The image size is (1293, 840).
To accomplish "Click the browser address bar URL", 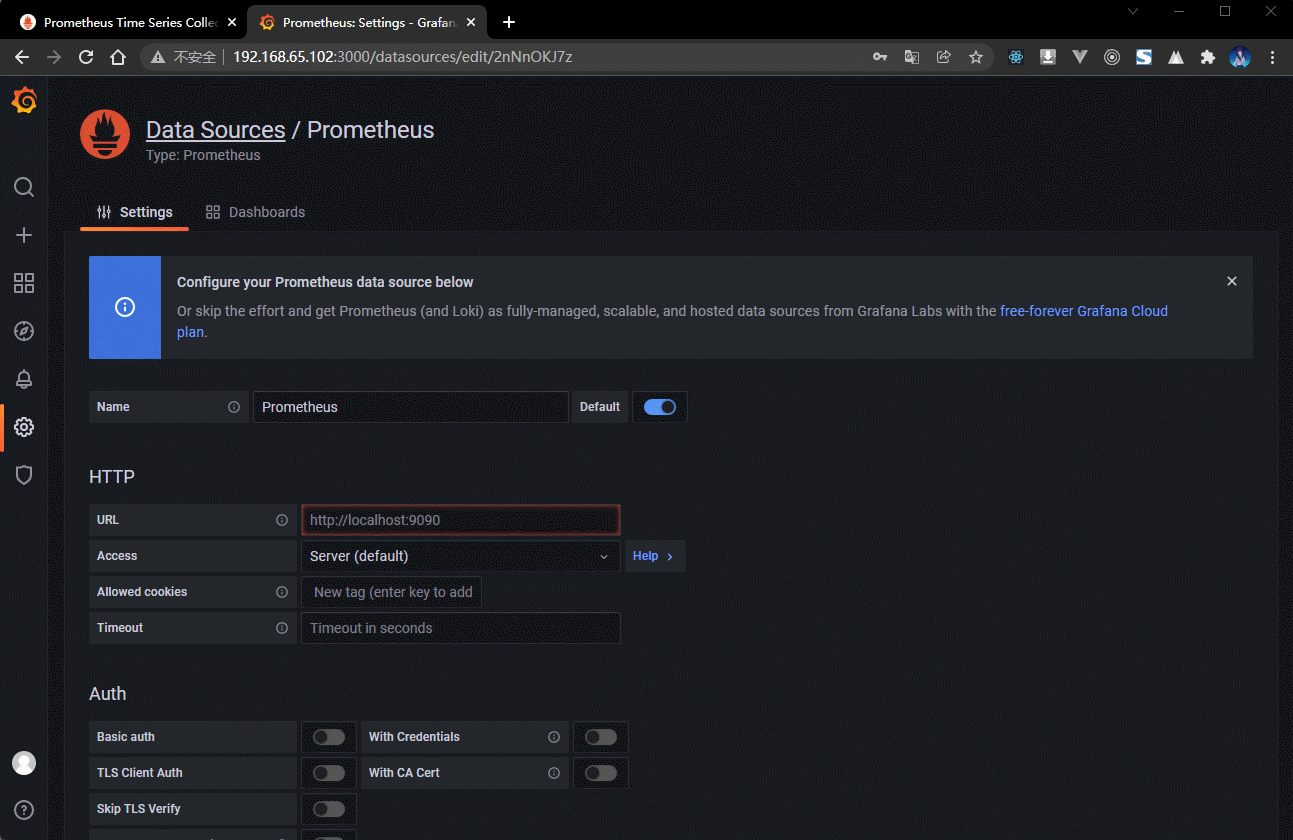I will point(402,57).
